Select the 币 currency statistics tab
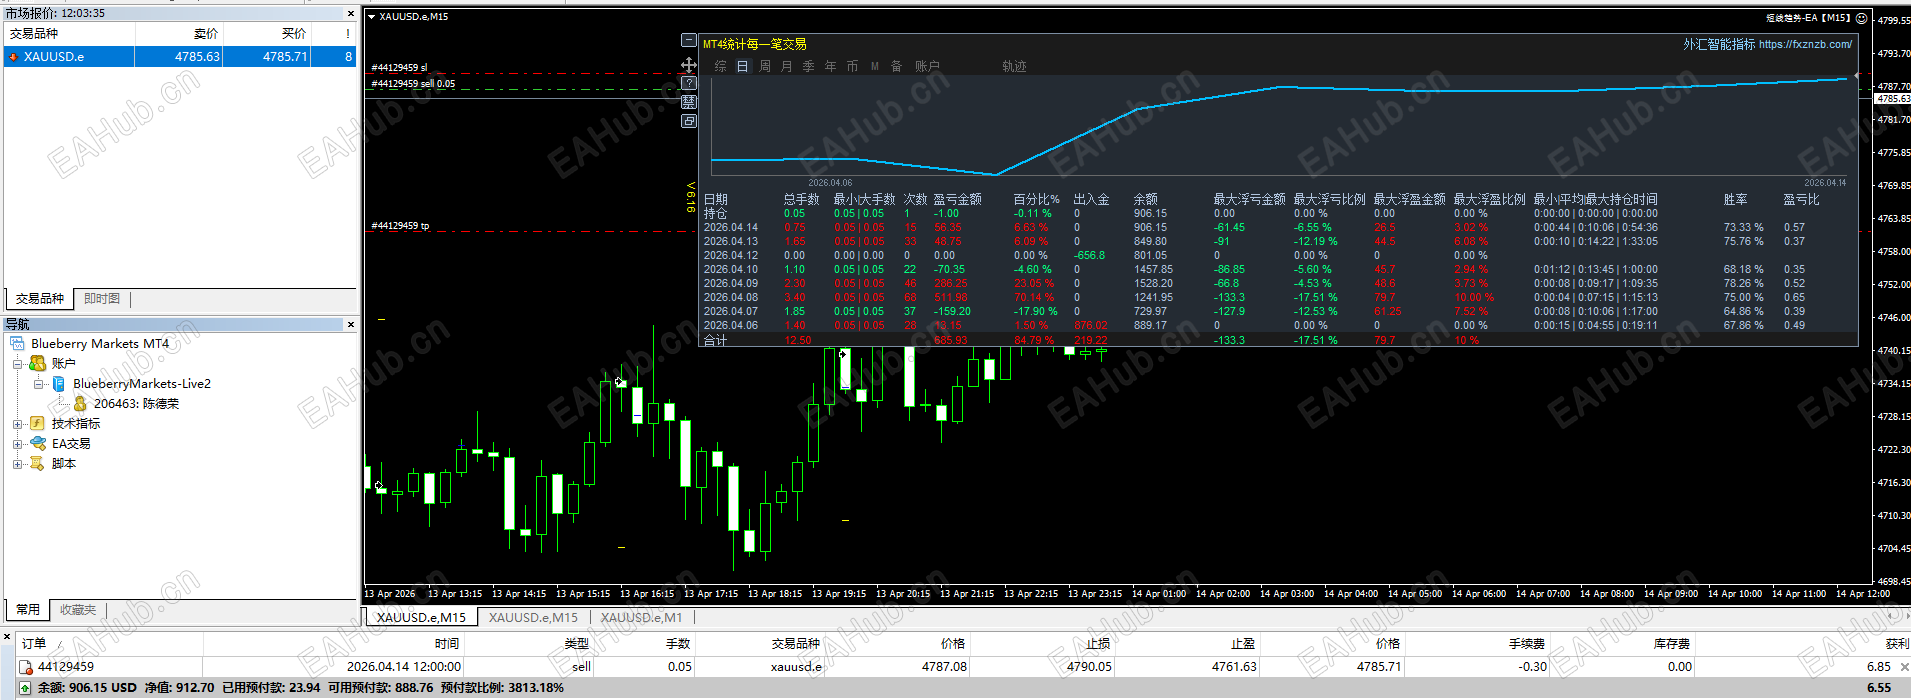Image resolution: width=1911 pixels, height=700 pixels. click(852, 66)
